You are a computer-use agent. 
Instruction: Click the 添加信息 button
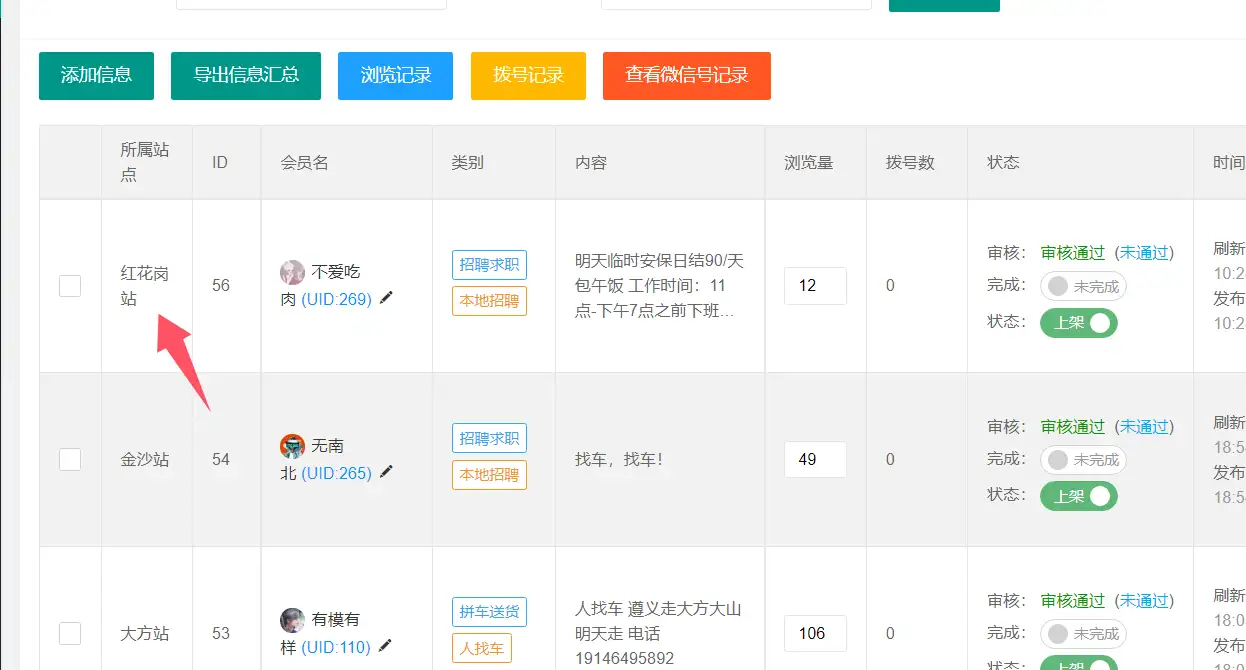click(x=96, y=76)
